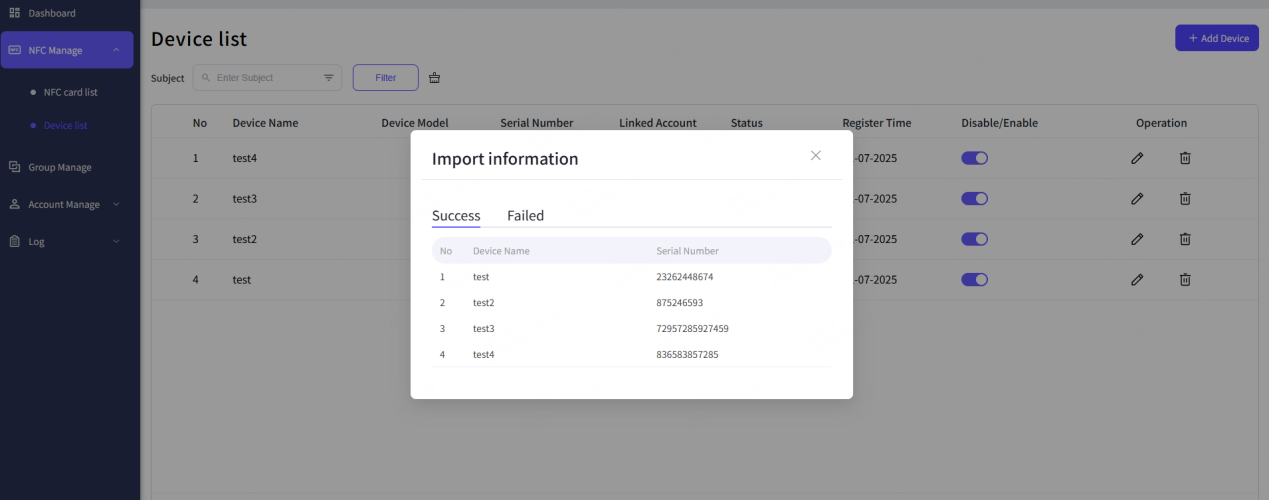Screen dimensions: 1269x500
Task: Edit device test3 using pencil icon
Action: coord(1137,199)
